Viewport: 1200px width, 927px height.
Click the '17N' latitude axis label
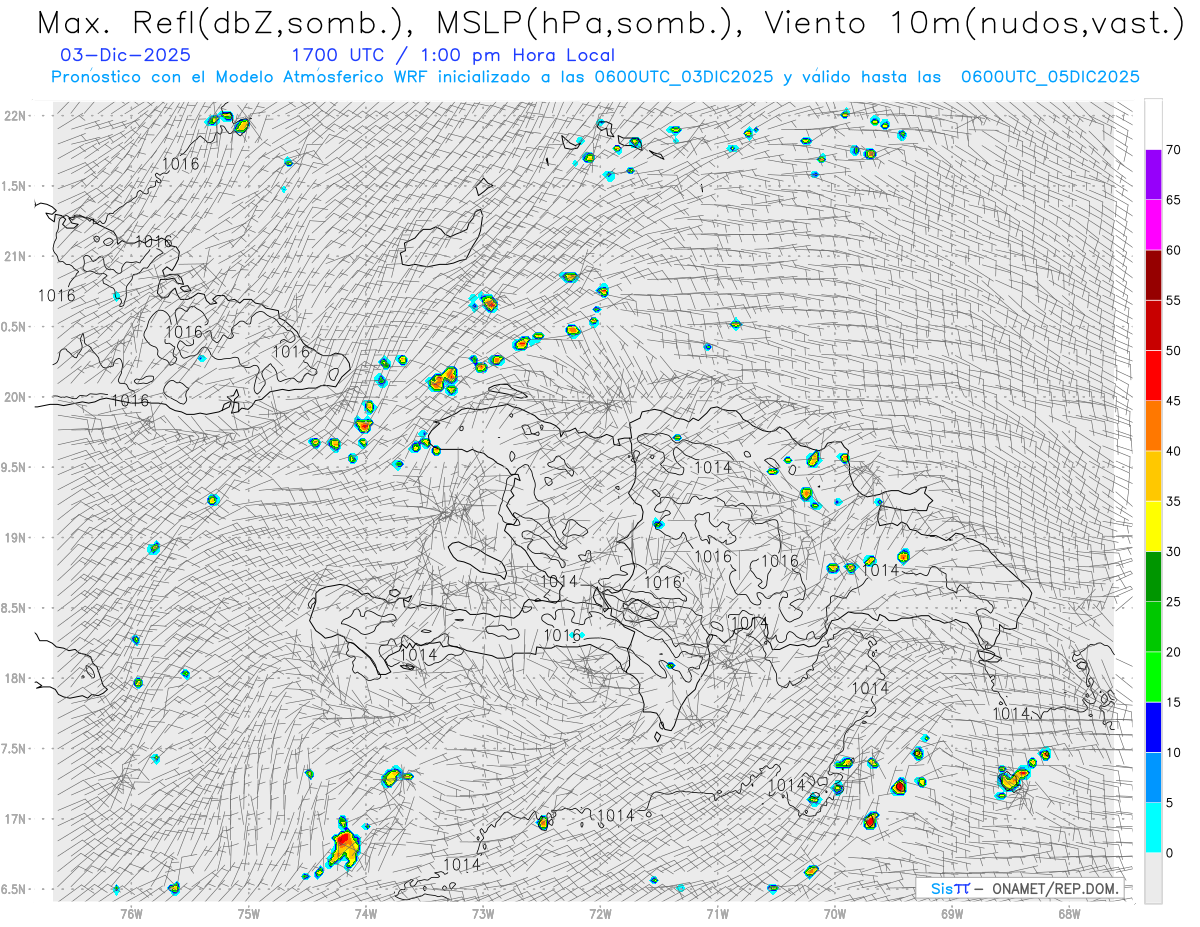(x=16, y=819)
